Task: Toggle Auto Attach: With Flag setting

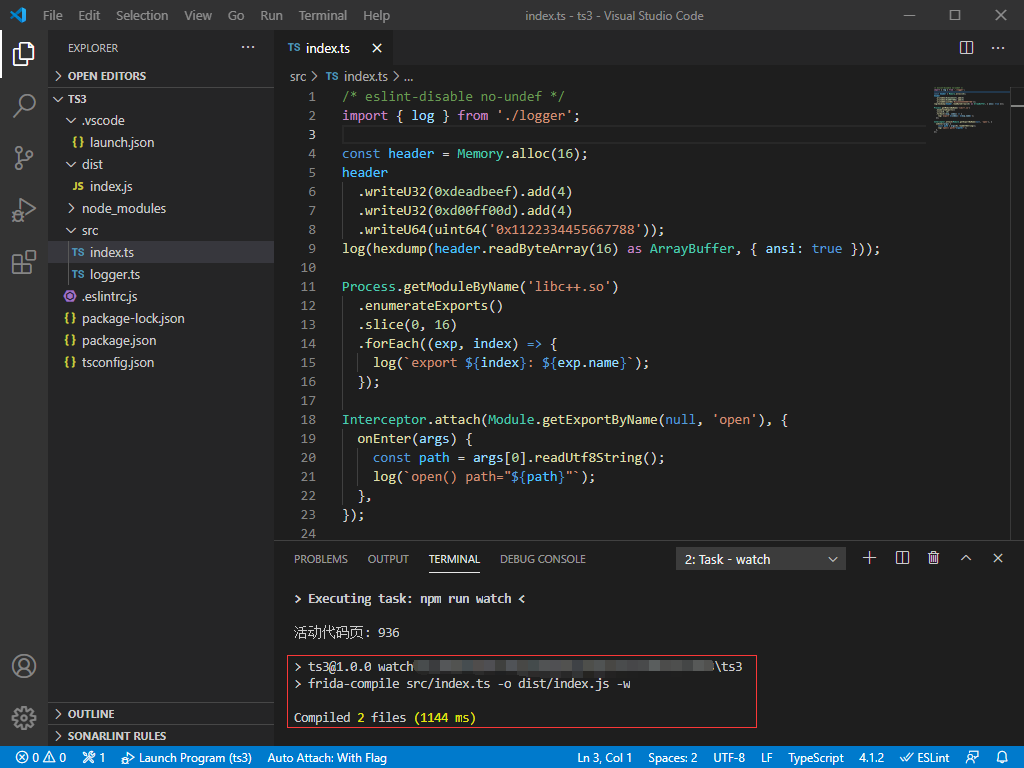Action: tap(327, 758)
